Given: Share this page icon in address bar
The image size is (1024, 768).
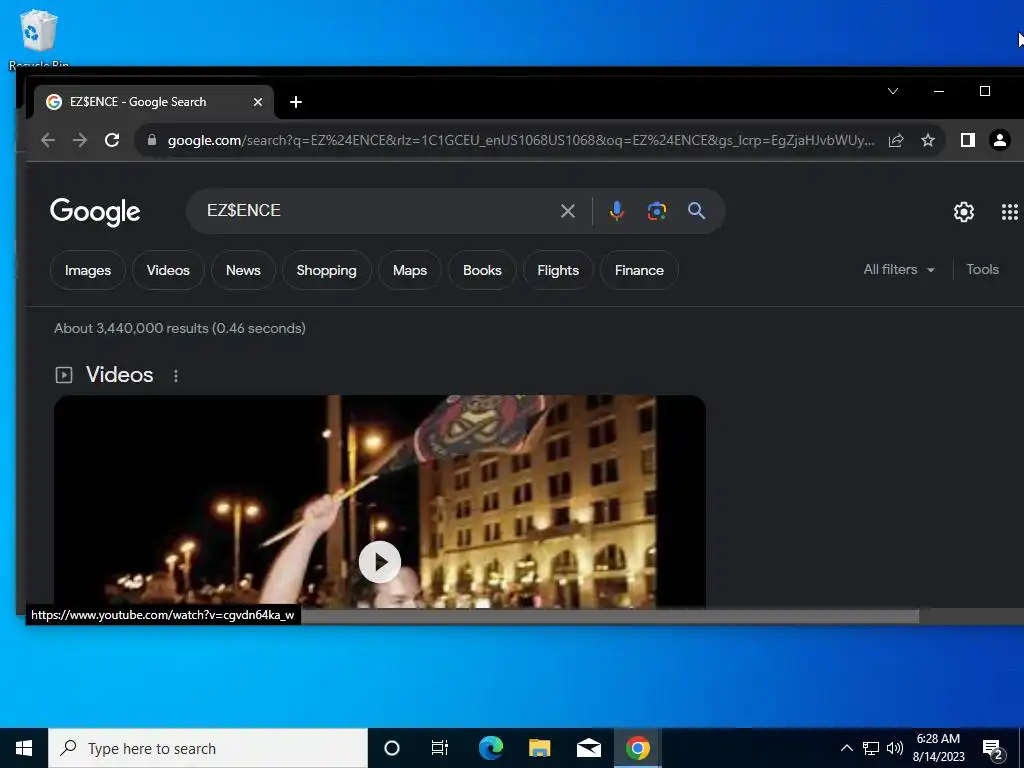Looking at the screenshot, I should 896,140.
